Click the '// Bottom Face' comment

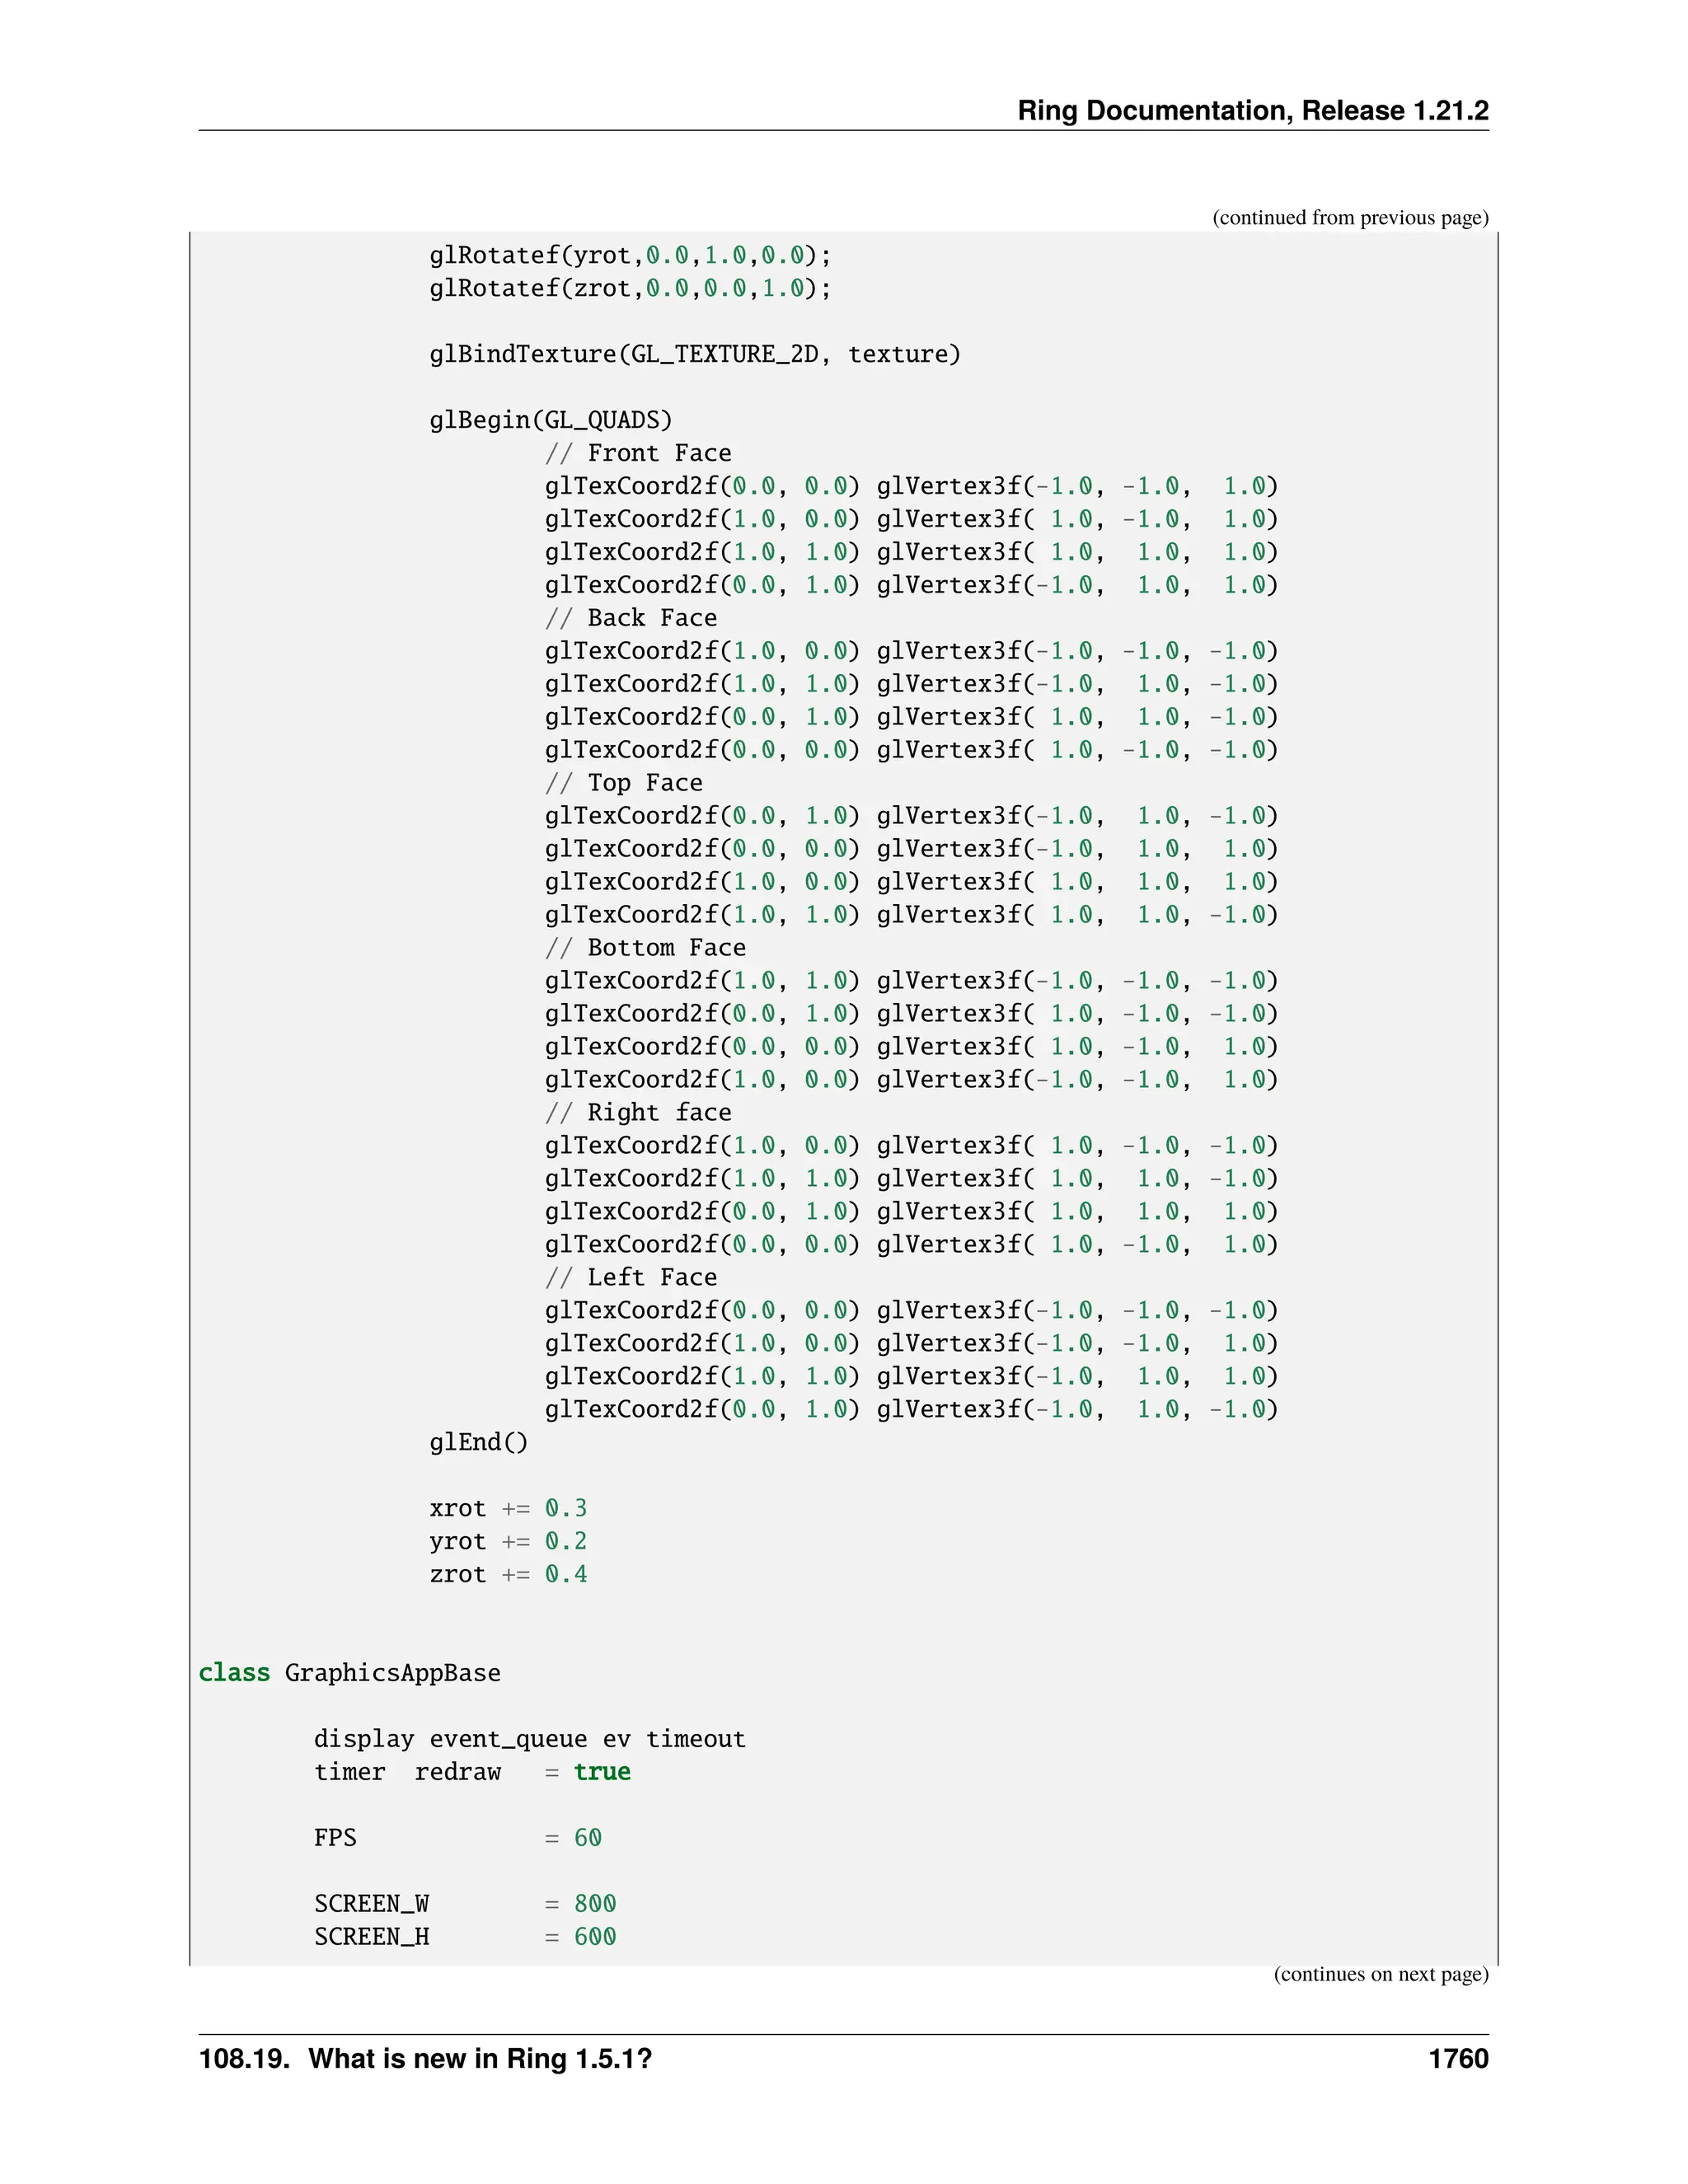coord(645,948)
